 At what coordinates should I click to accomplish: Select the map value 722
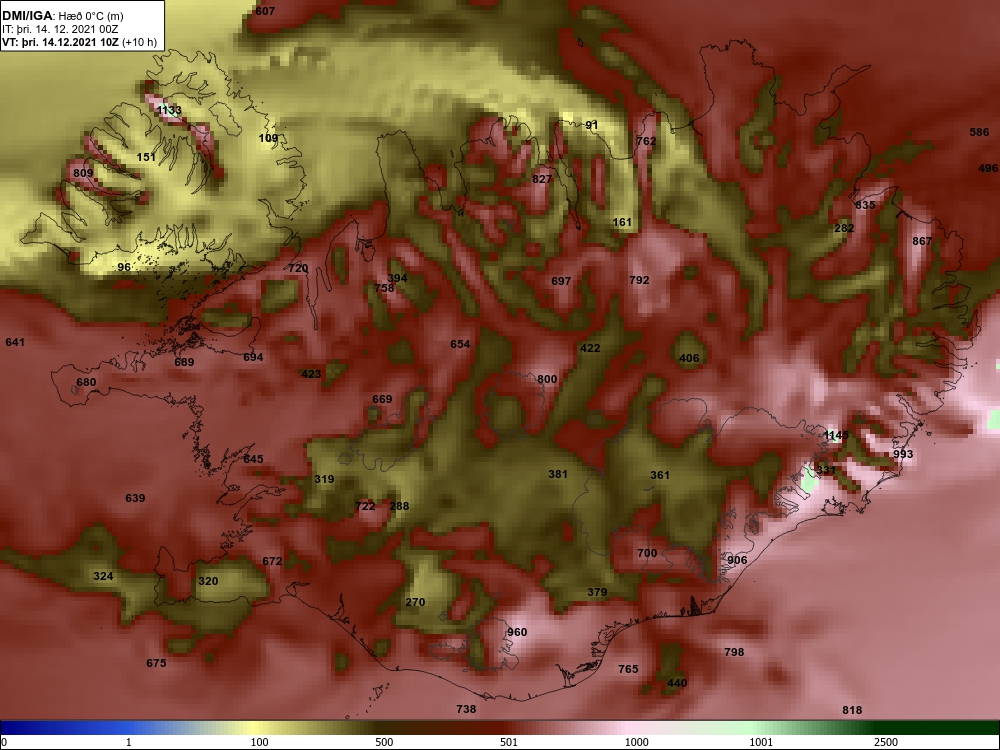pos(365,506)
